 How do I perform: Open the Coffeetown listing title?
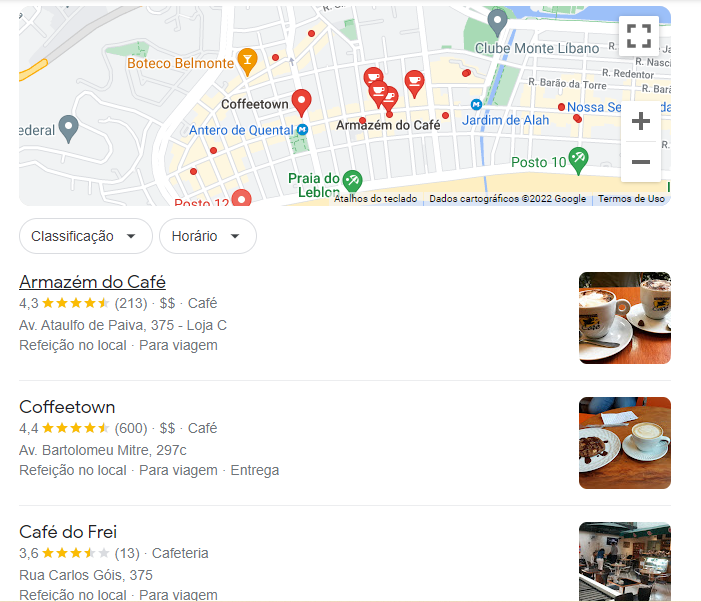(x=67, y=407)
